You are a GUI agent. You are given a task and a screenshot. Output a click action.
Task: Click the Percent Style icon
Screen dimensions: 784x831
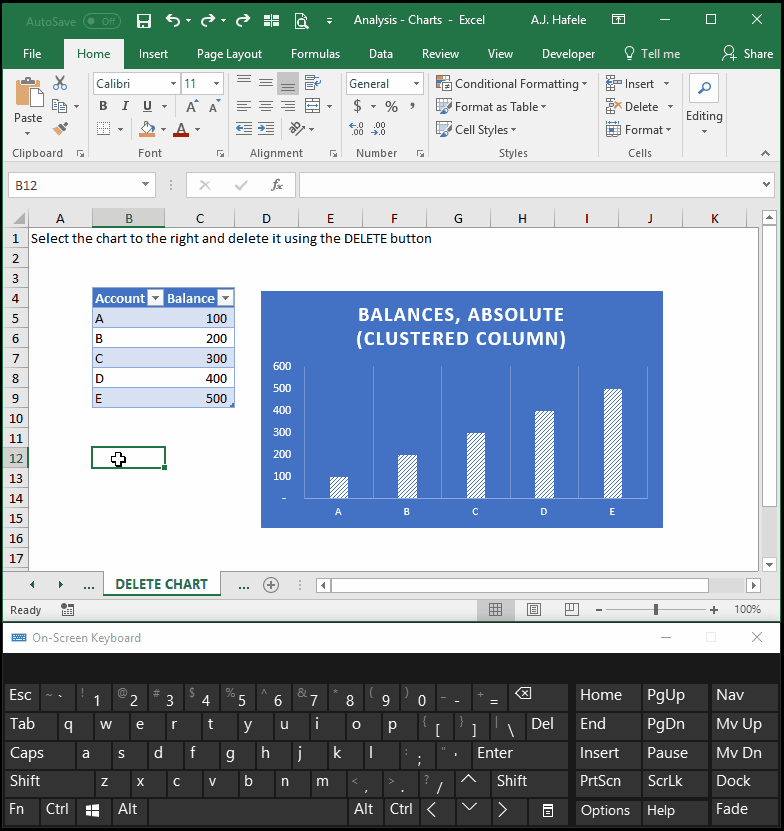coord(391,107)
